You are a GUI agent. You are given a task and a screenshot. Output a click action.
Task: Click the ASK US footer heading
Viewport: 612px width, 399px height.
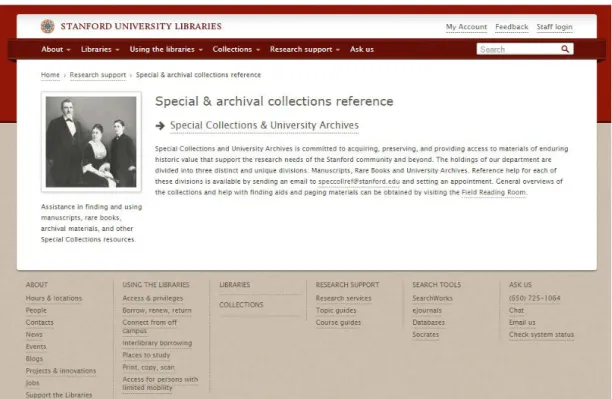click(520, 285)
